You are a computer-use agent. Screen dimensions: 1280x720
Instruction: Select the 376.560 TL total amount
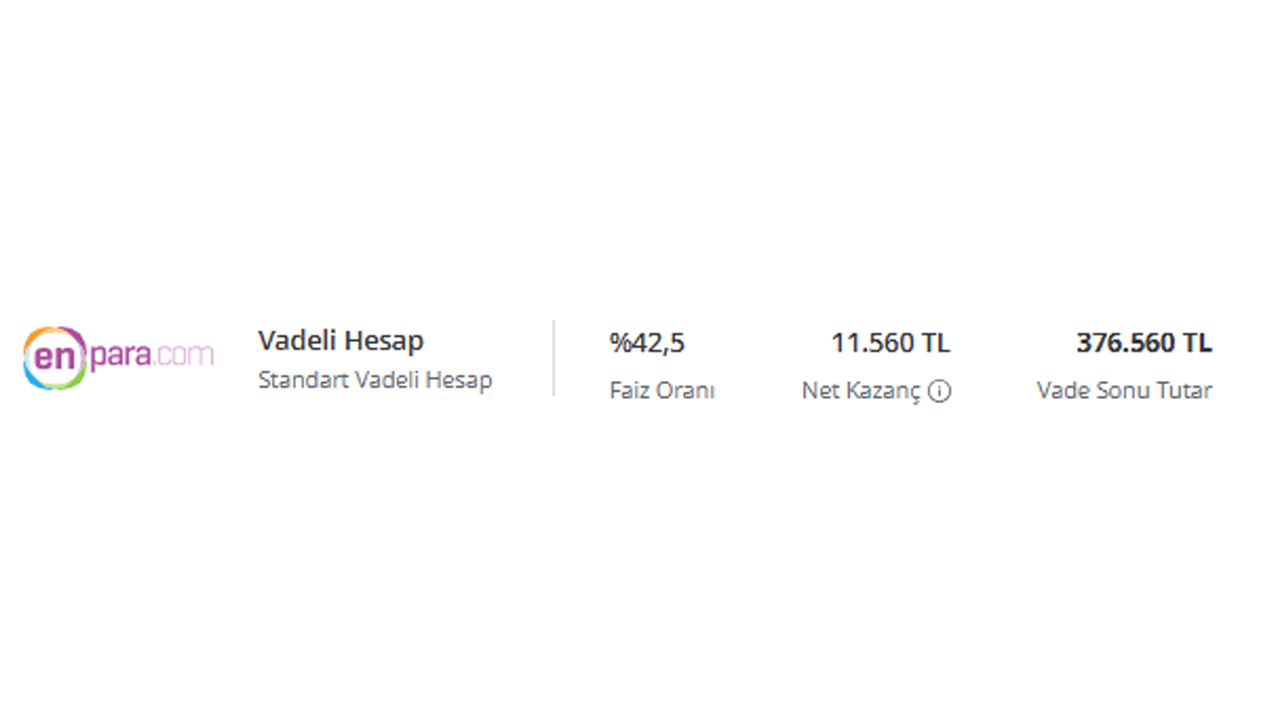click(x=1144, y=343)
